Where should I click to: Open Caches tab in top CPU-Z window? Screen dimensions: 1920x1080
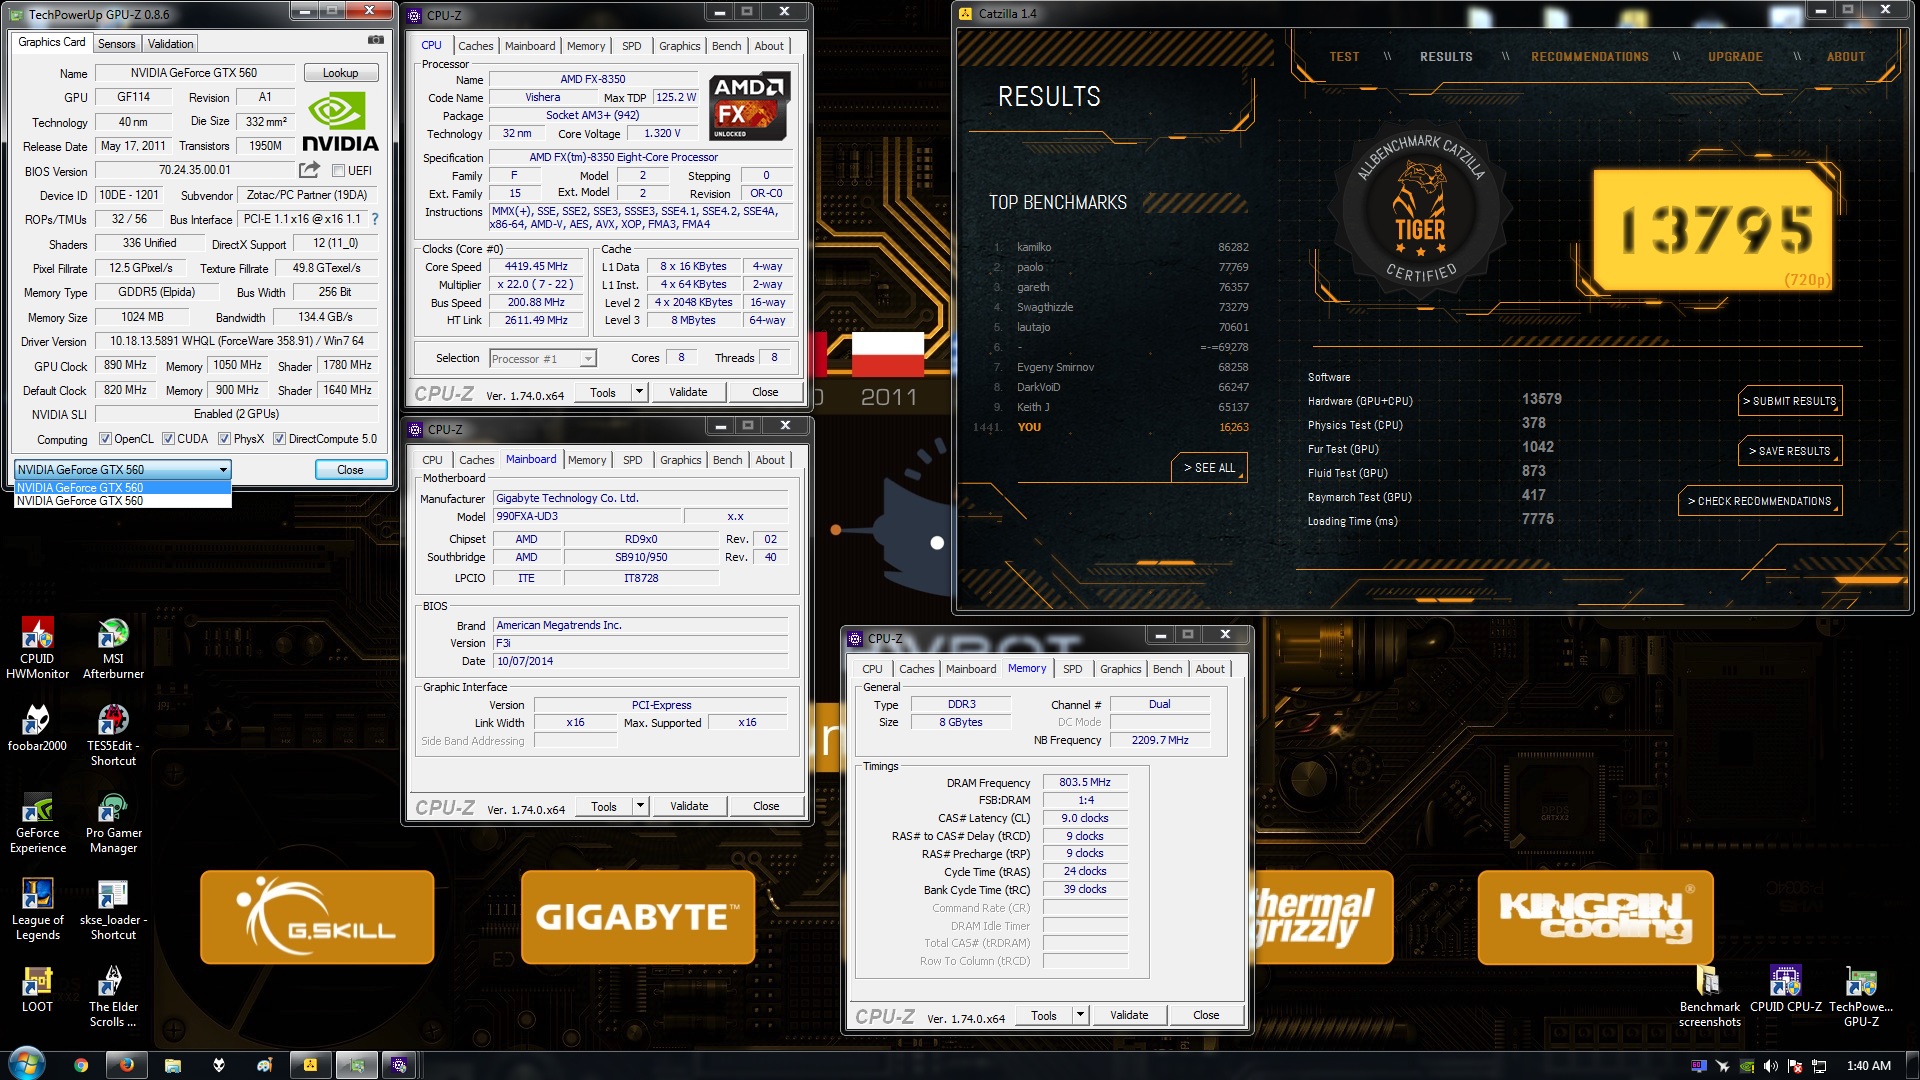(476, 46)
